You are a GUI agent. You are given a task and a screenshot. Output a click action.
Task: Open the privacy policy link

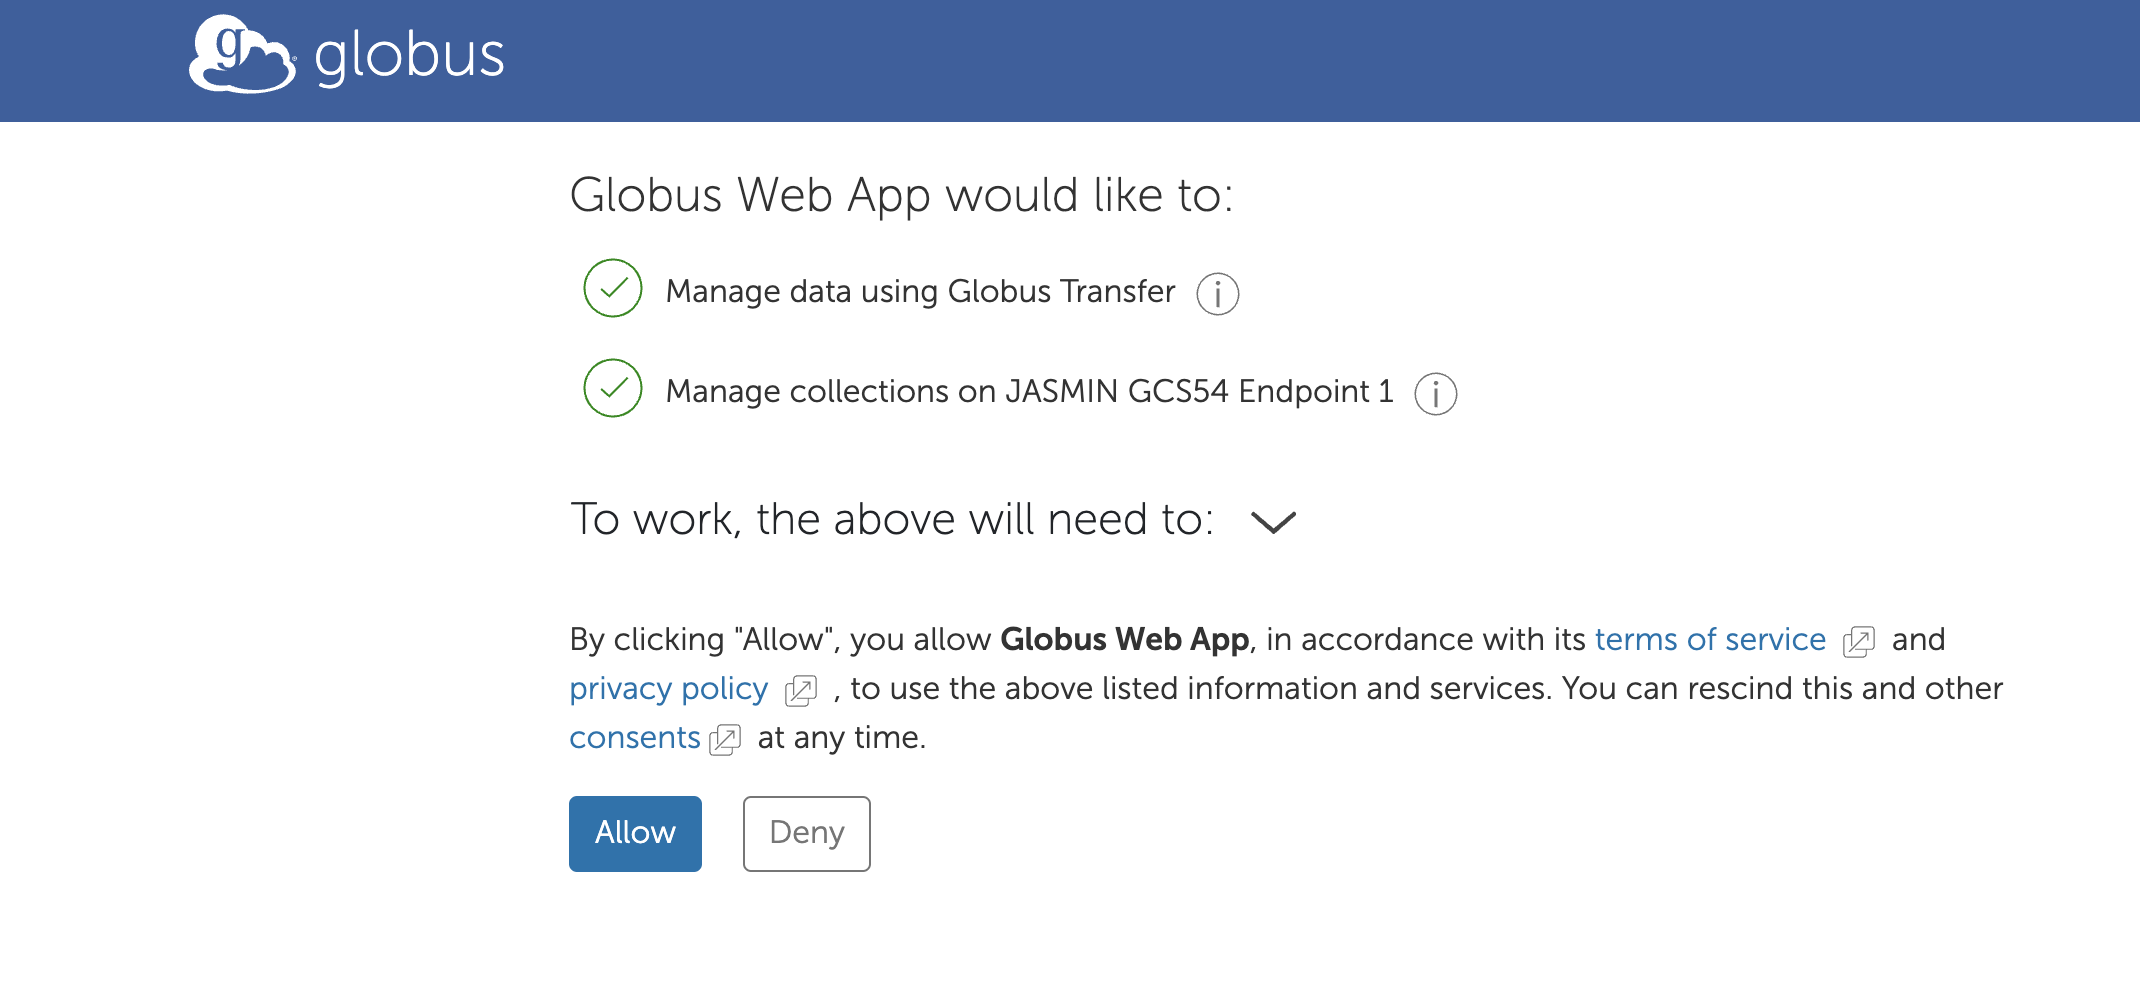click(668, 689)
